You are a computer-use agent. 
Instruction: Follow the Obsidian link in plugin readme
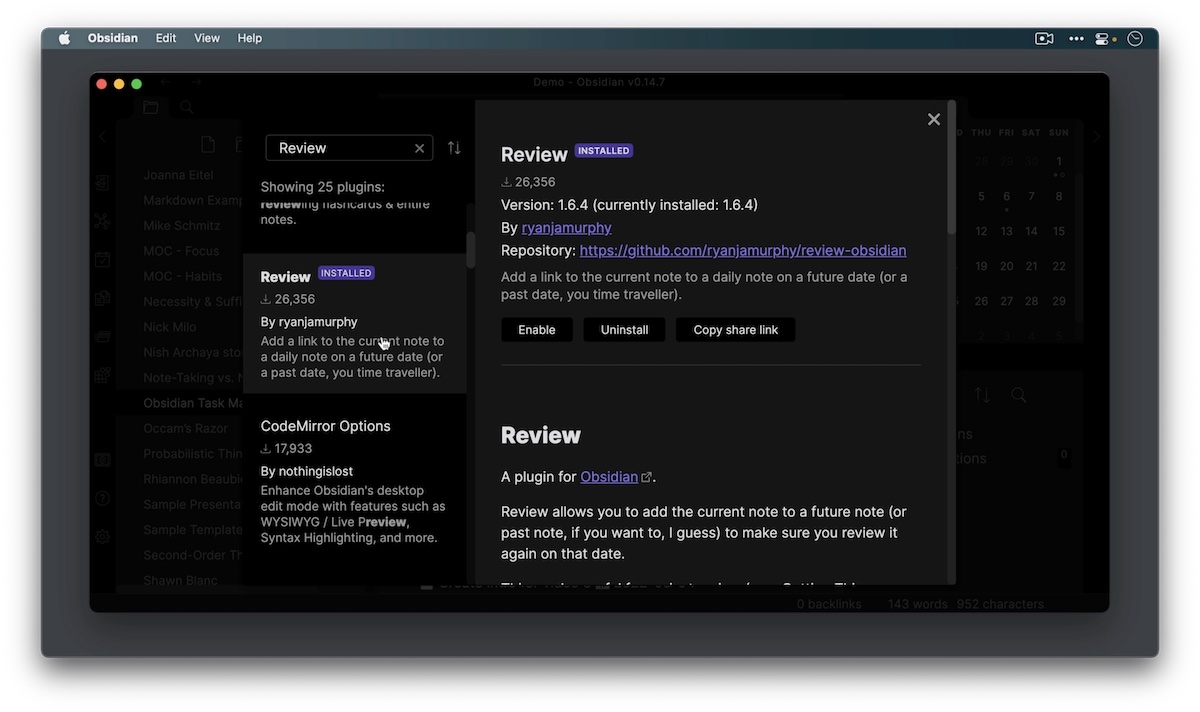point(609,477)
